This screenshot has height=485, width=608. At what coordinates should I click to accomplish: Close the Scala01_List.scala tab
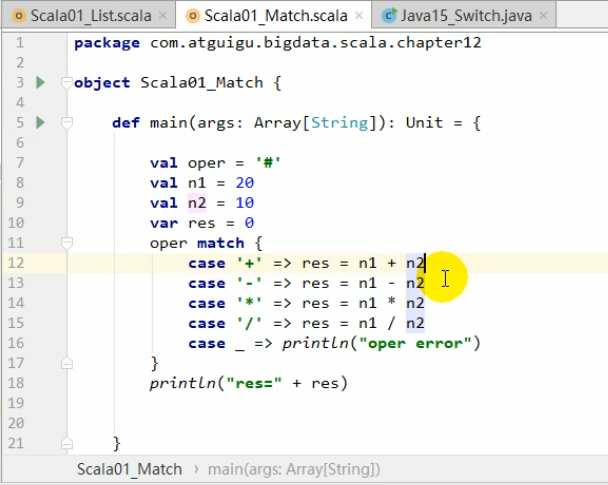(x=163, y=16)
